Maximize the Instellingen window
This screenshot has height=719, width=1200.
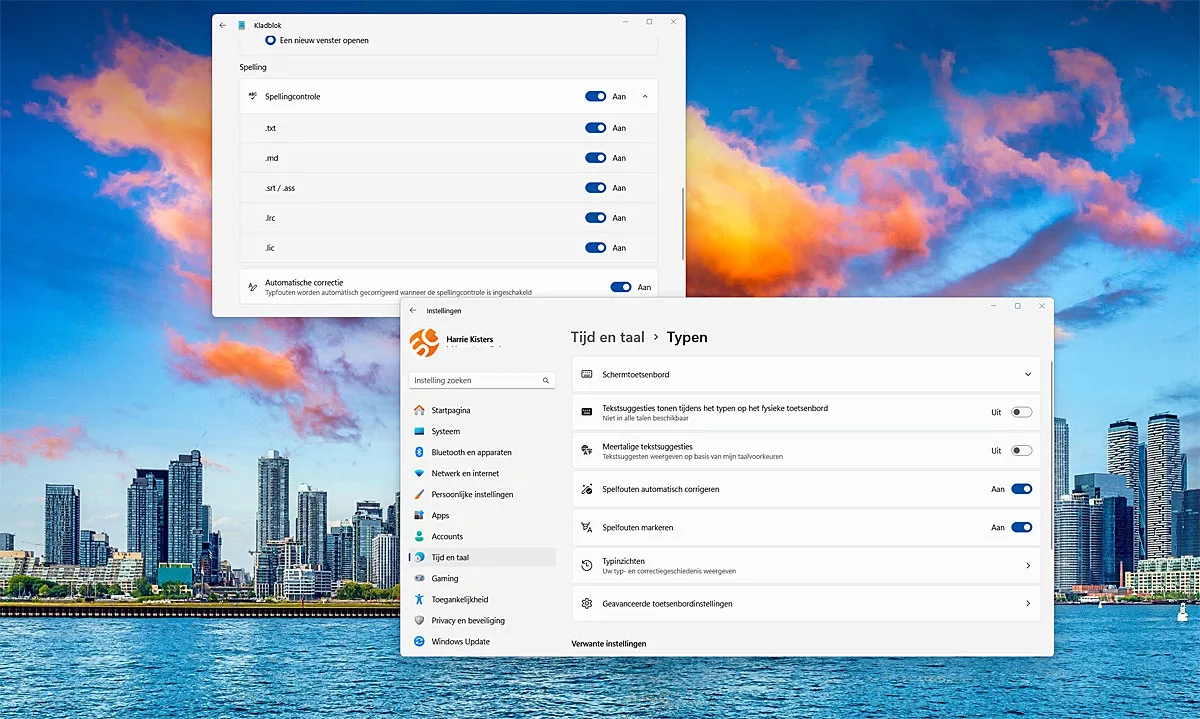coord(1017,306)
